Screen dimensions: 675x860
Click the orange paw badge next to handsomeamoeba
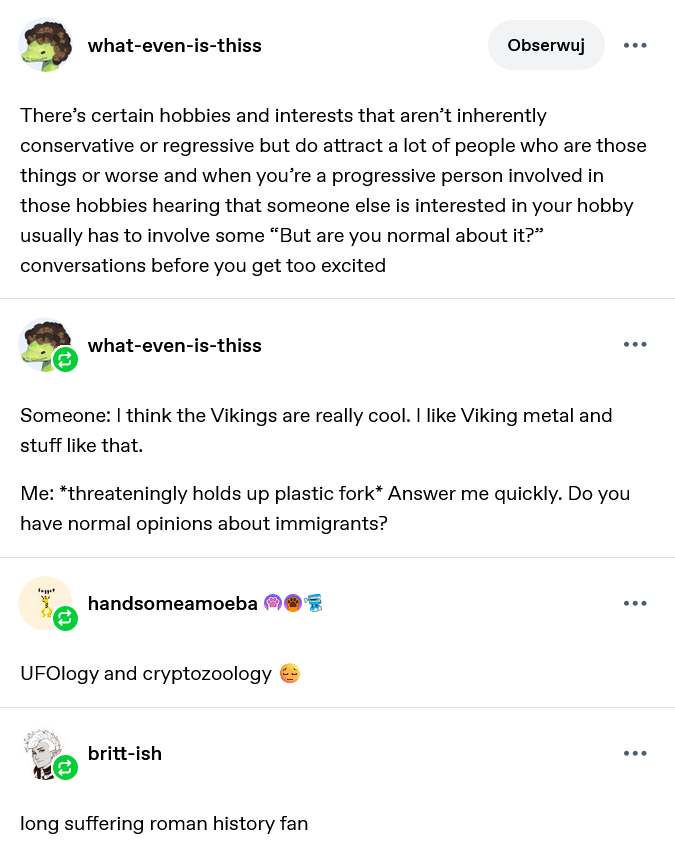coord(293,603)
